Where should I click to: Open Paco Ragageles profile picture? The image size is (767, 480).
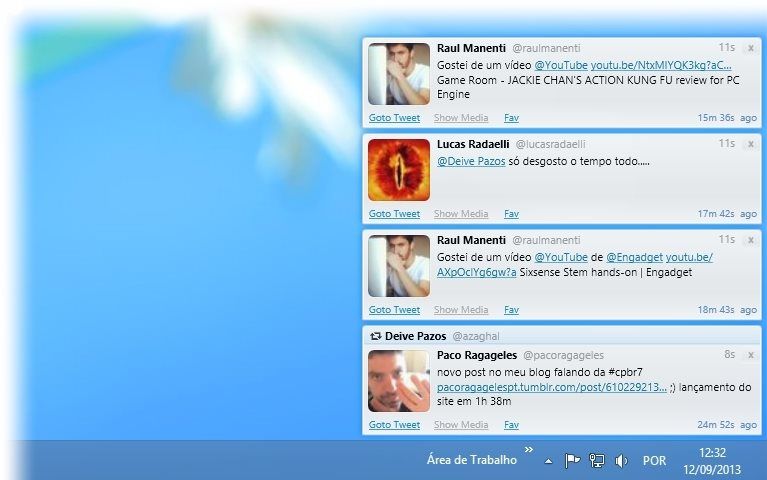399,381
